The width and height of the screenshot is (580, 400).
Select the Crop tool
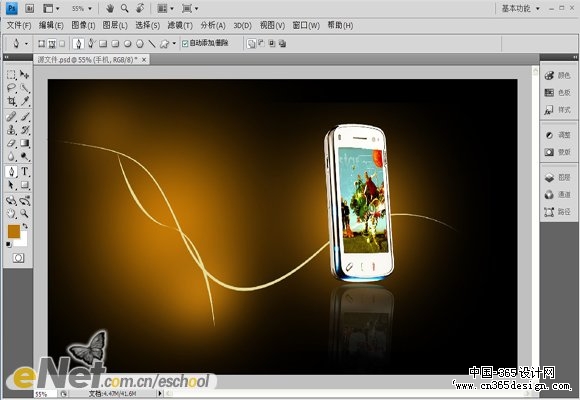pyautogui.click(x=11, y=101)
